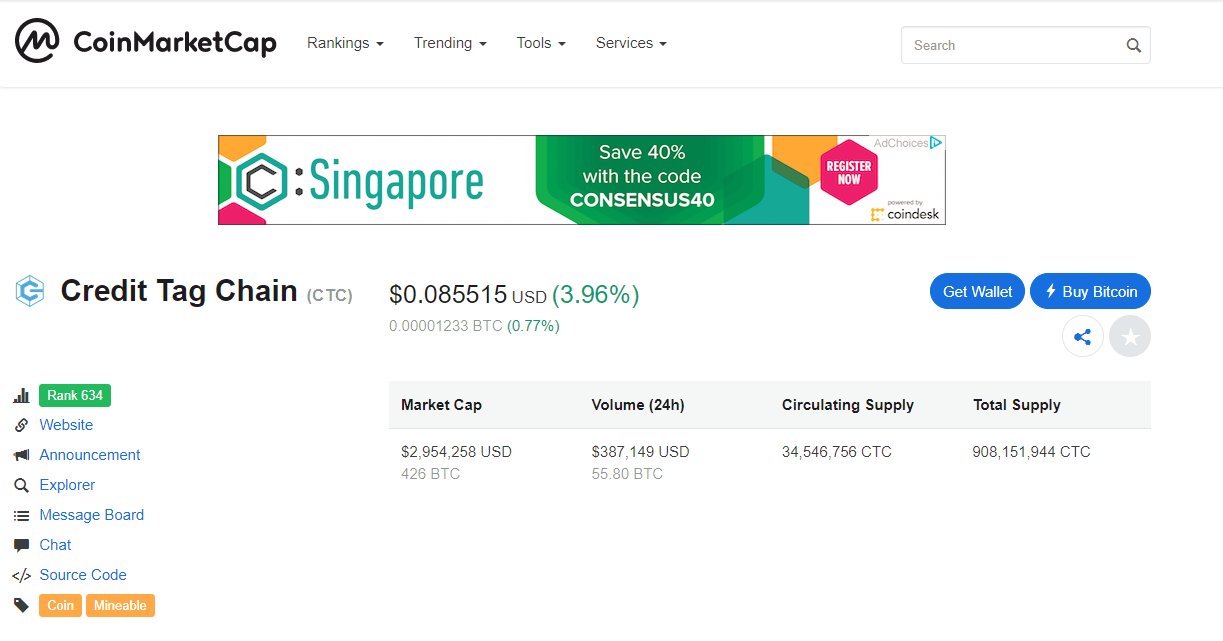Open the Message Board link
This screenshot has width=1223, height=641.
coord(92,515)
